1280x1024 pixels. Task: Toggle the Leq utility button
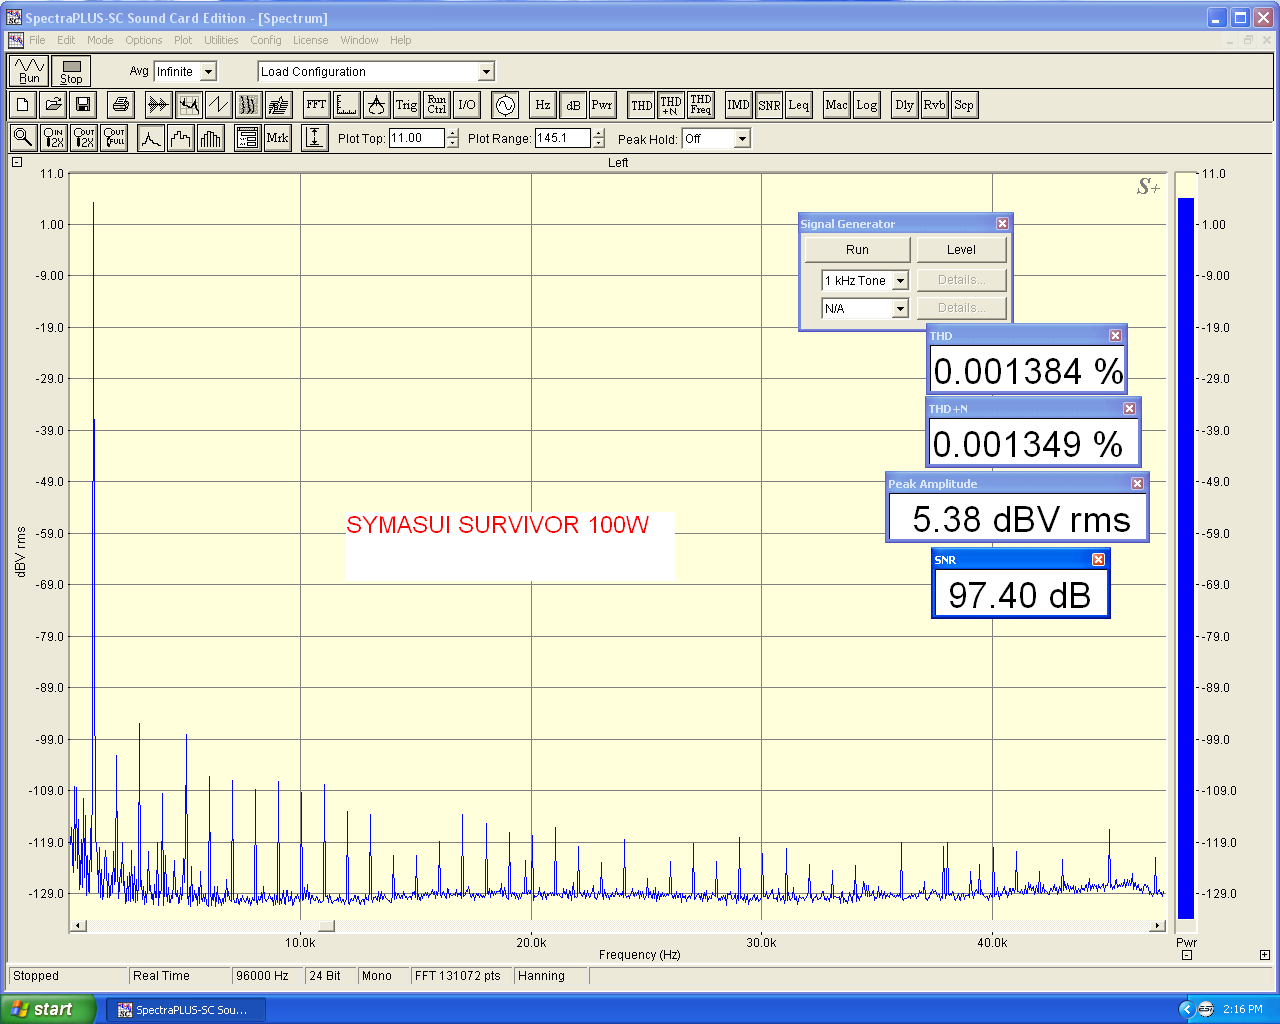click(x=799, y=105)
